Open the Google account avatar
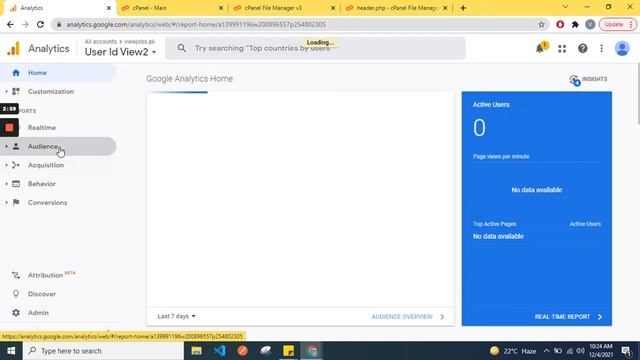Screen dimensions: 640x360 click(x=622, y=49)
